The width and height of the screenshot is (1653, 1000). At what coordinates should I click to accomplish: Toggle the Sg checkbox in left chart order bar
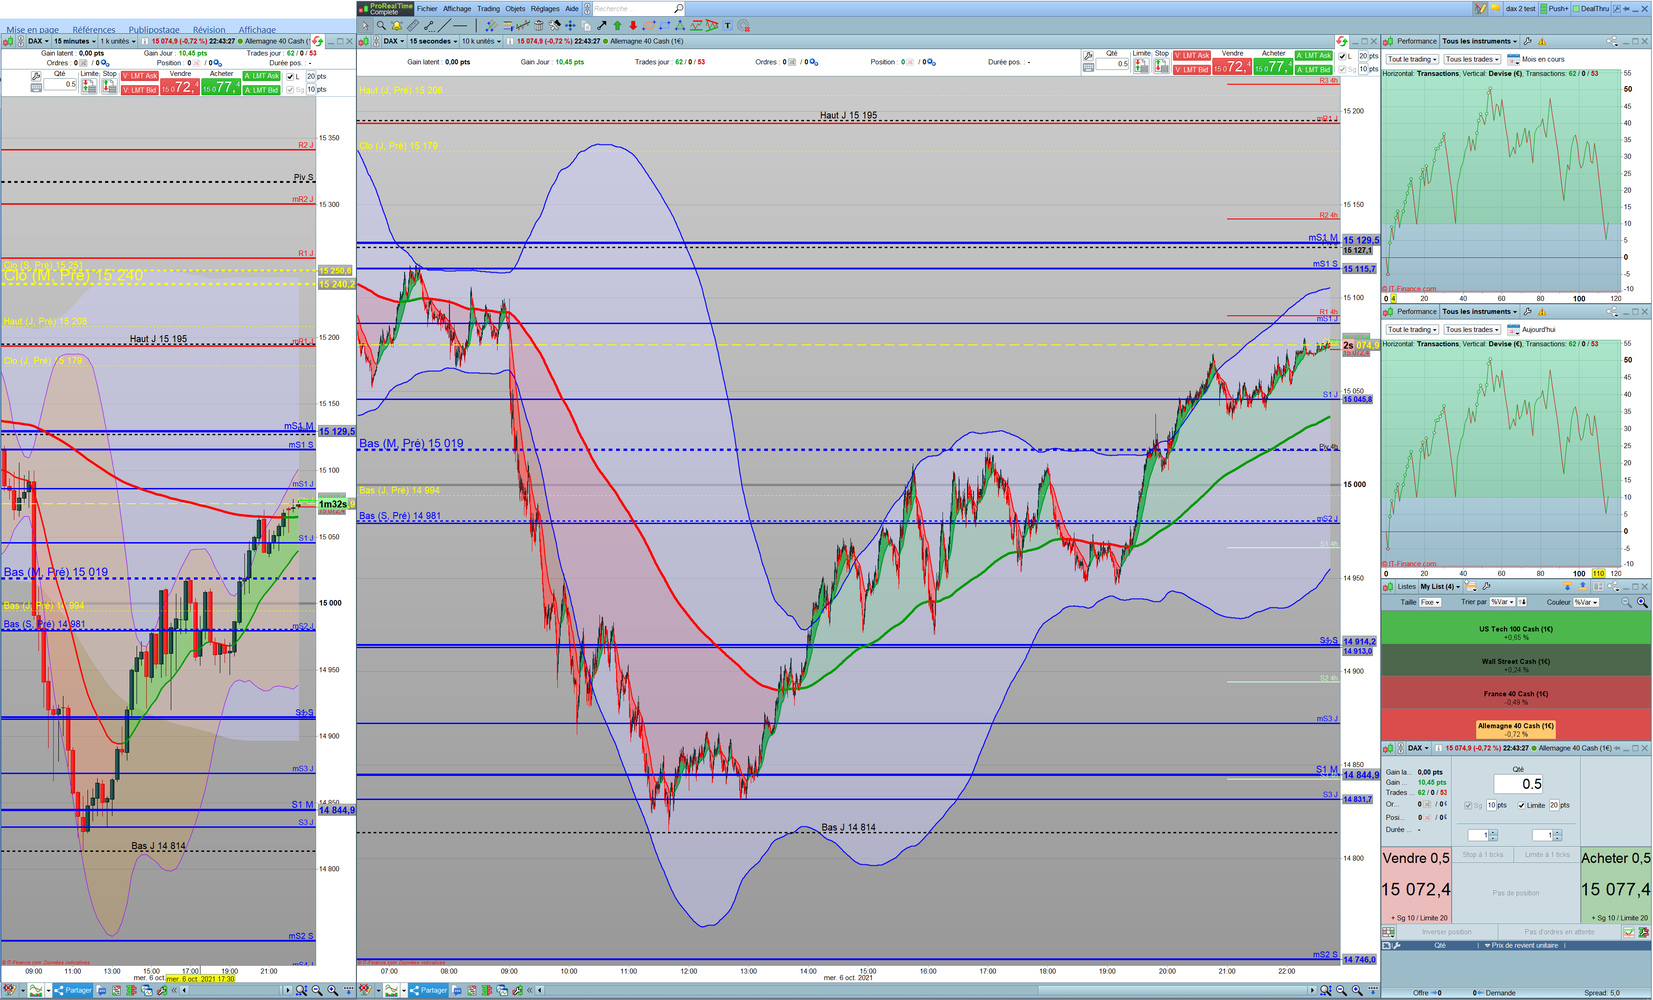click(291, 89)
